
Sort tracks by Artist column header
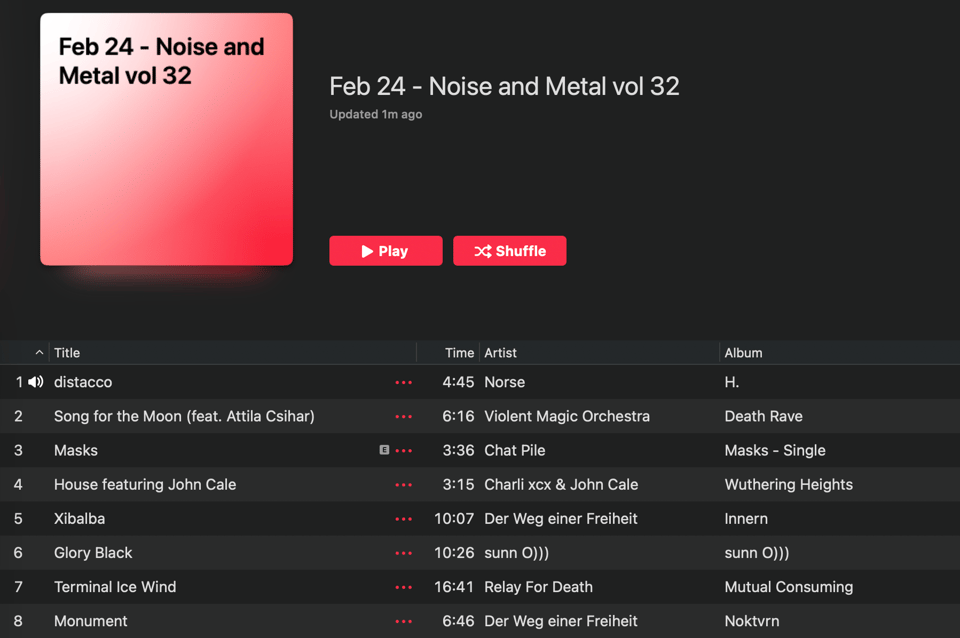(x=500, y=353)
